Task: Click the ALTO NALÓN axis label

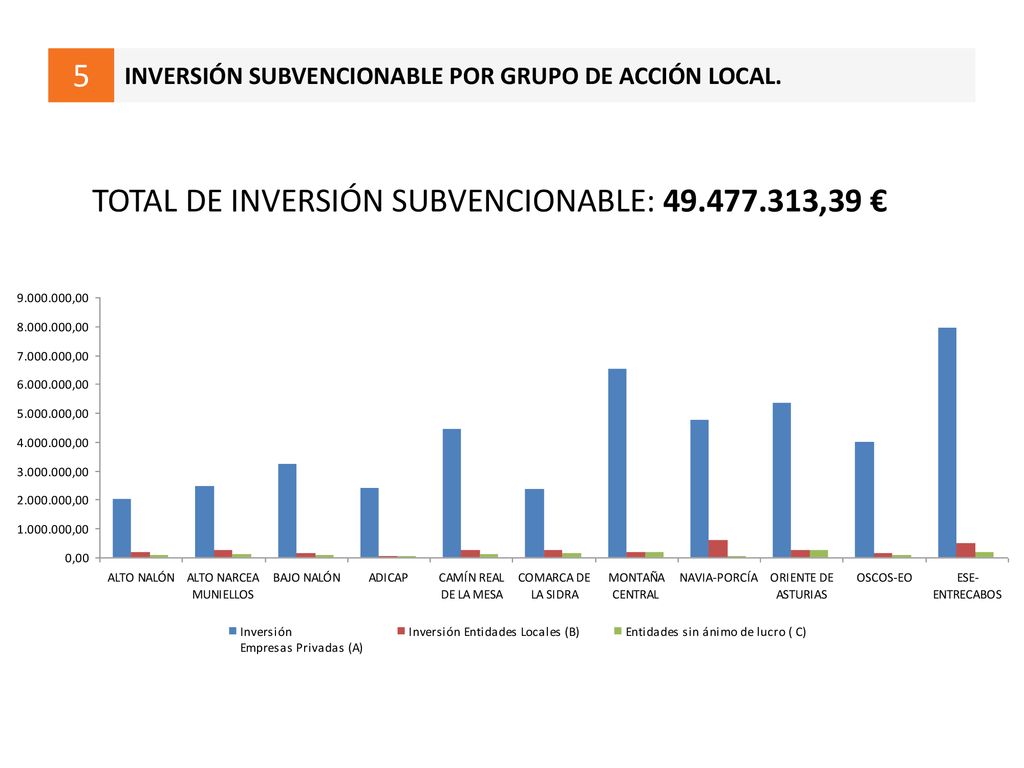Action: tap(141, 578)
